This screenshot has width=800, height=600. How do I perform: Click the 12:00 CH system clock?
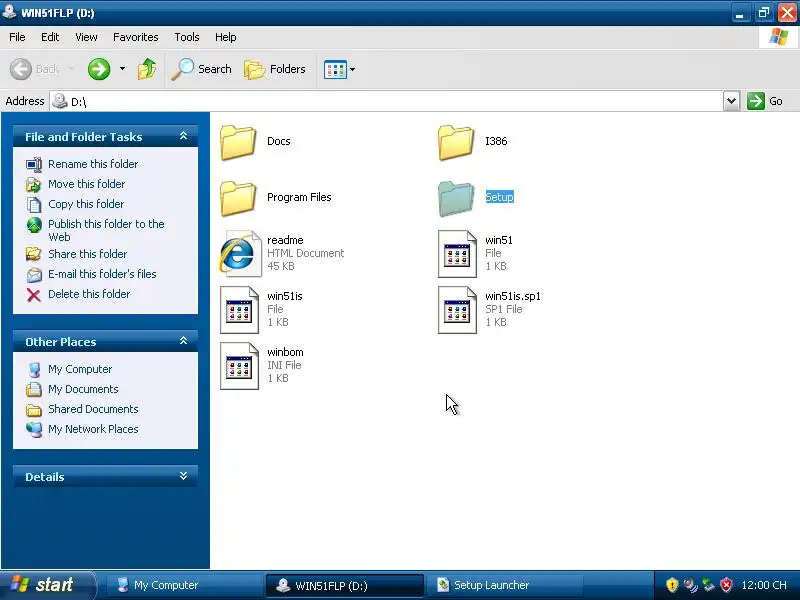[764, 585]
